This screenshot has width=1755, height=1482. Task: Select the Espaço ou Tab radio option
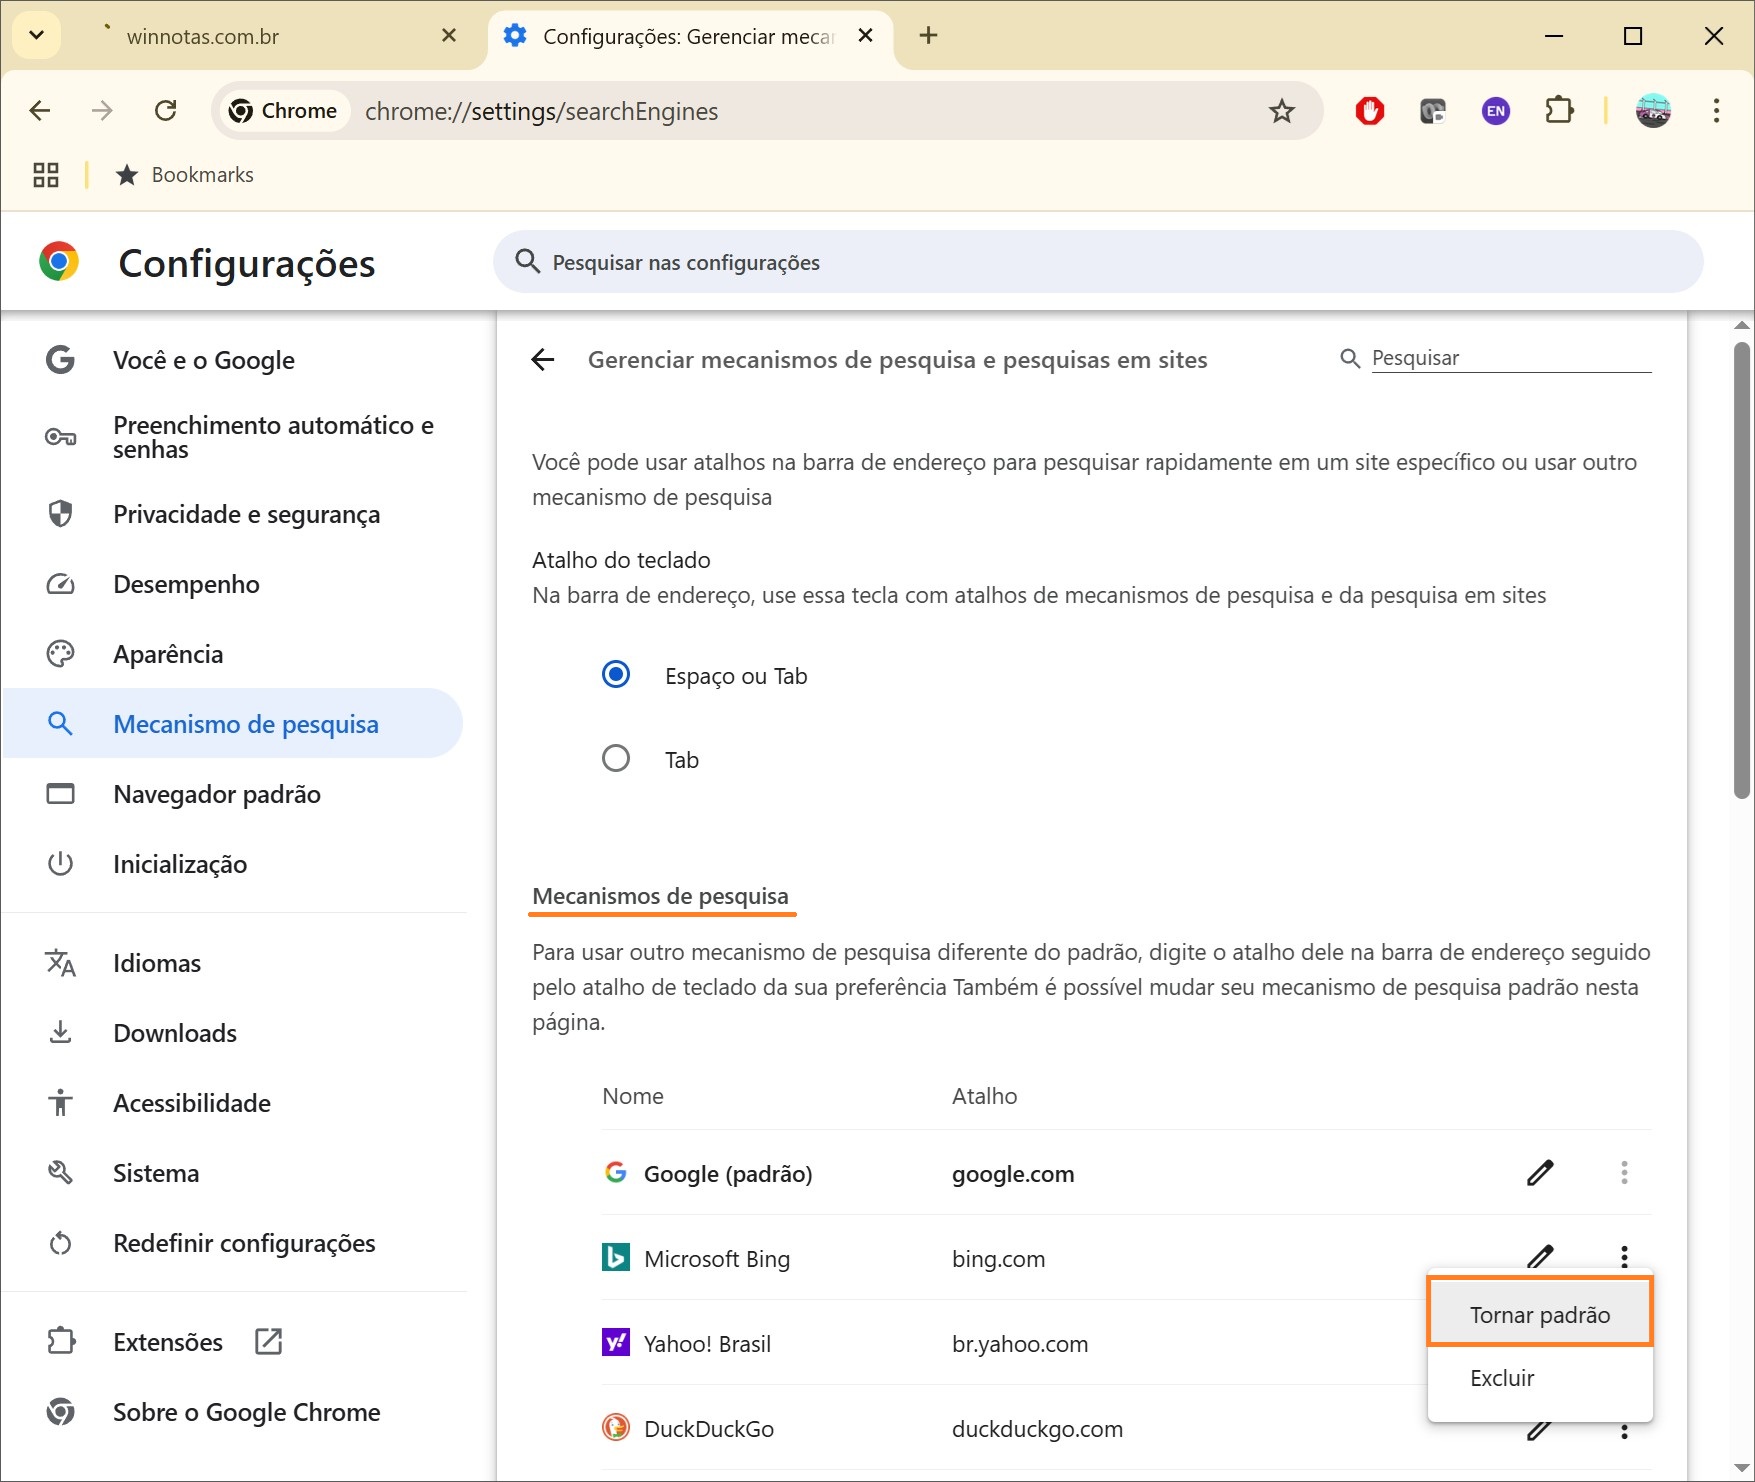616,675
